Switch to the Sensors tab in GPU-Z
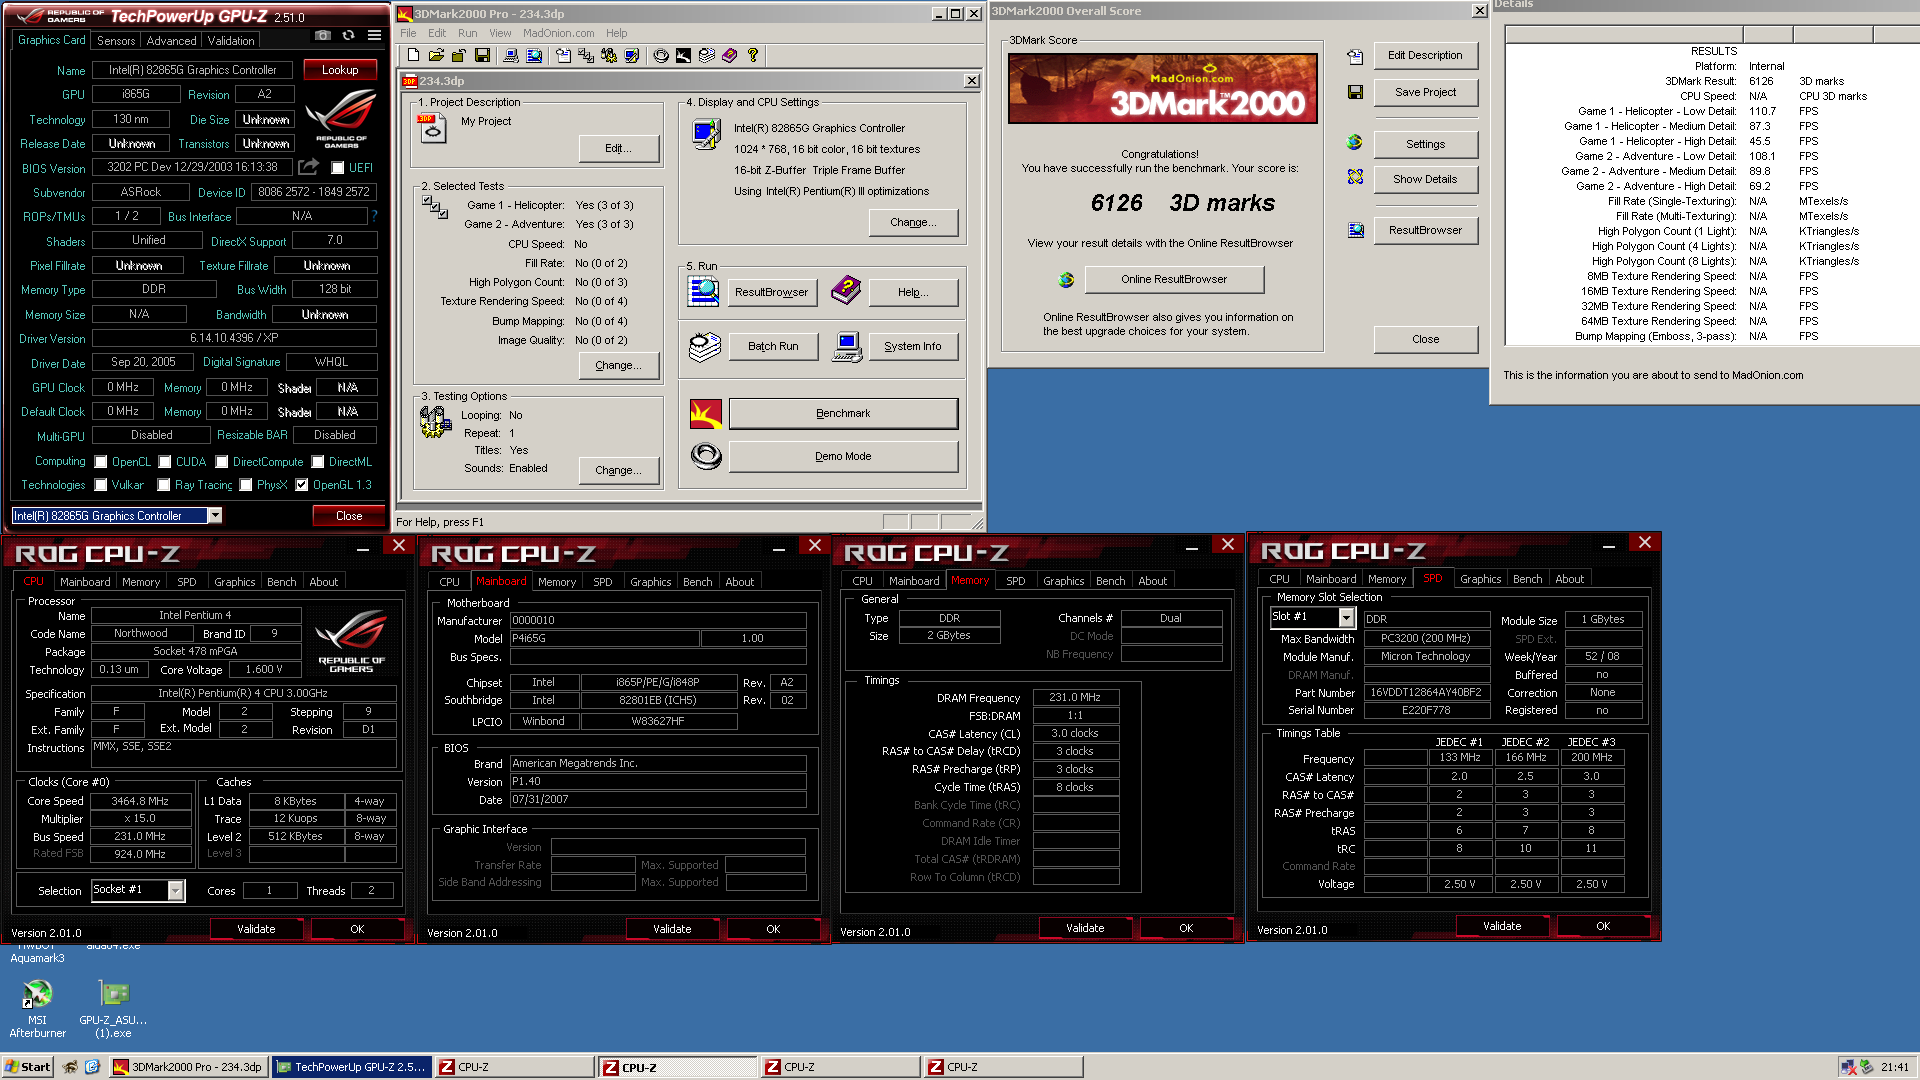The height and width of the screenshot is (1080, 1920). tap(116, 41)
